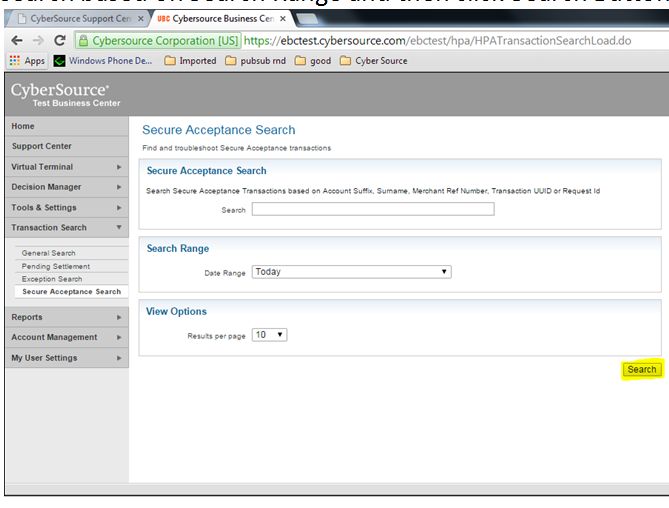
Task: Expand the My User Settings menu
Action: [x=67, y=358]
